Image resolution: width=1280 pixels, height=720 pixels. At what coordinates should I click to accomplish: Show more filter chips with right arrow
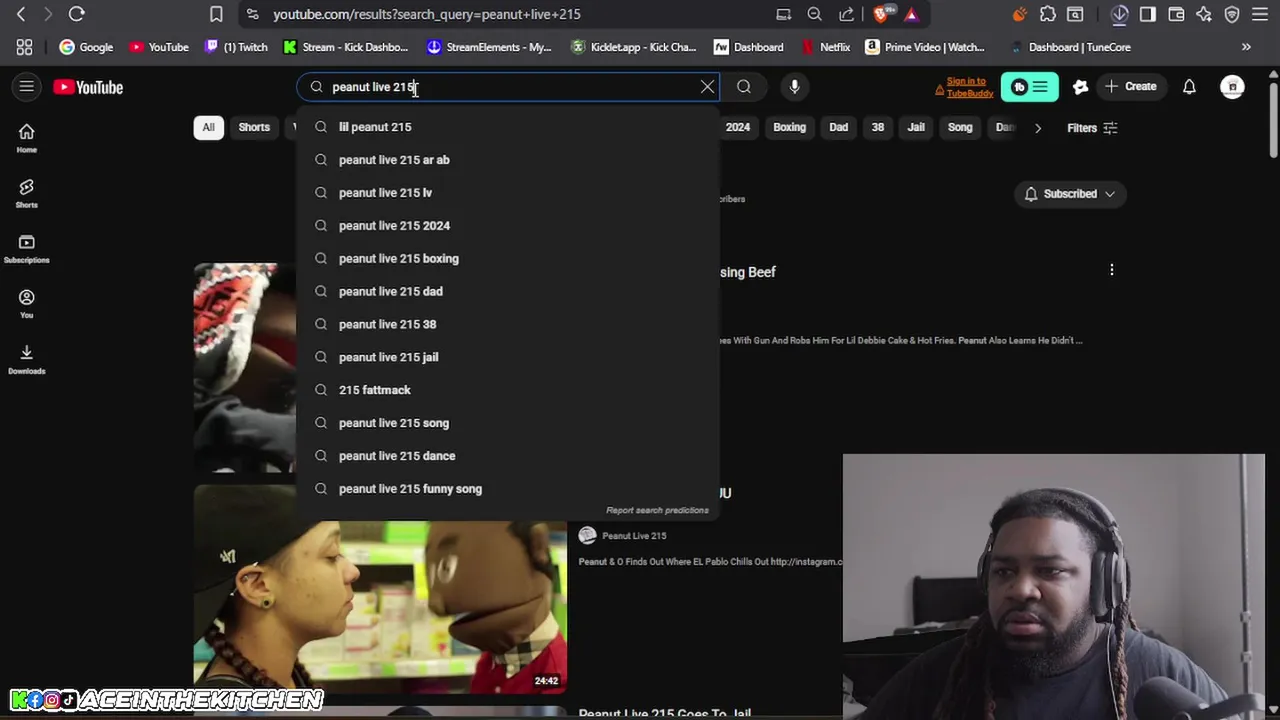pos(1038,128)
